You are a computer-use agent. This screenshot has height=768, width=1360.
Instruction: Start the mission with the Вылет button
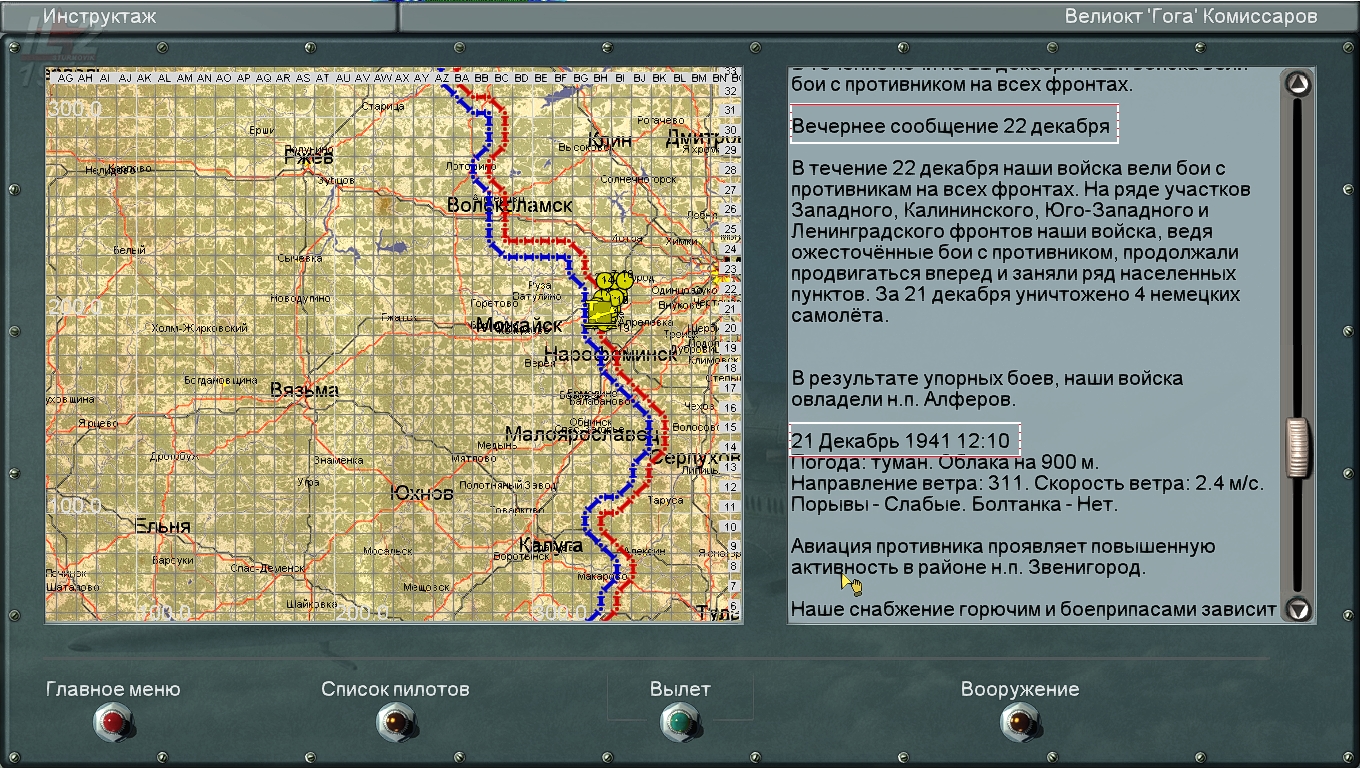pyautogui.click(x=680, y=721)
